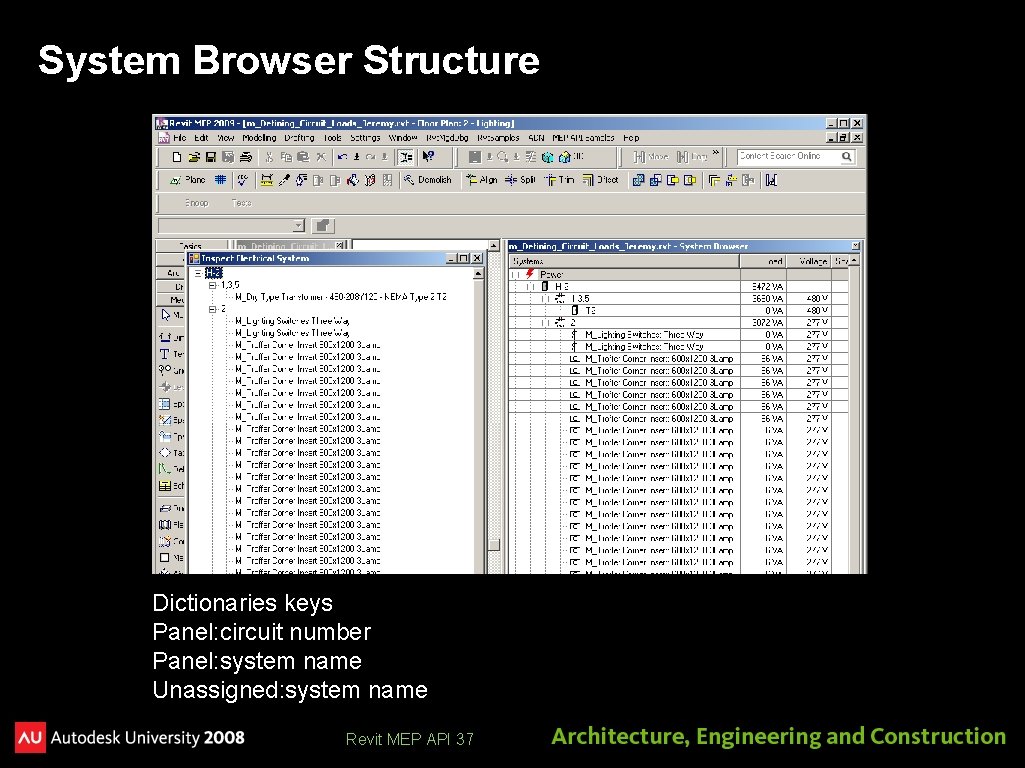Click the Revit app icon in title bar
1025x768 pixels.
point(160,123)
